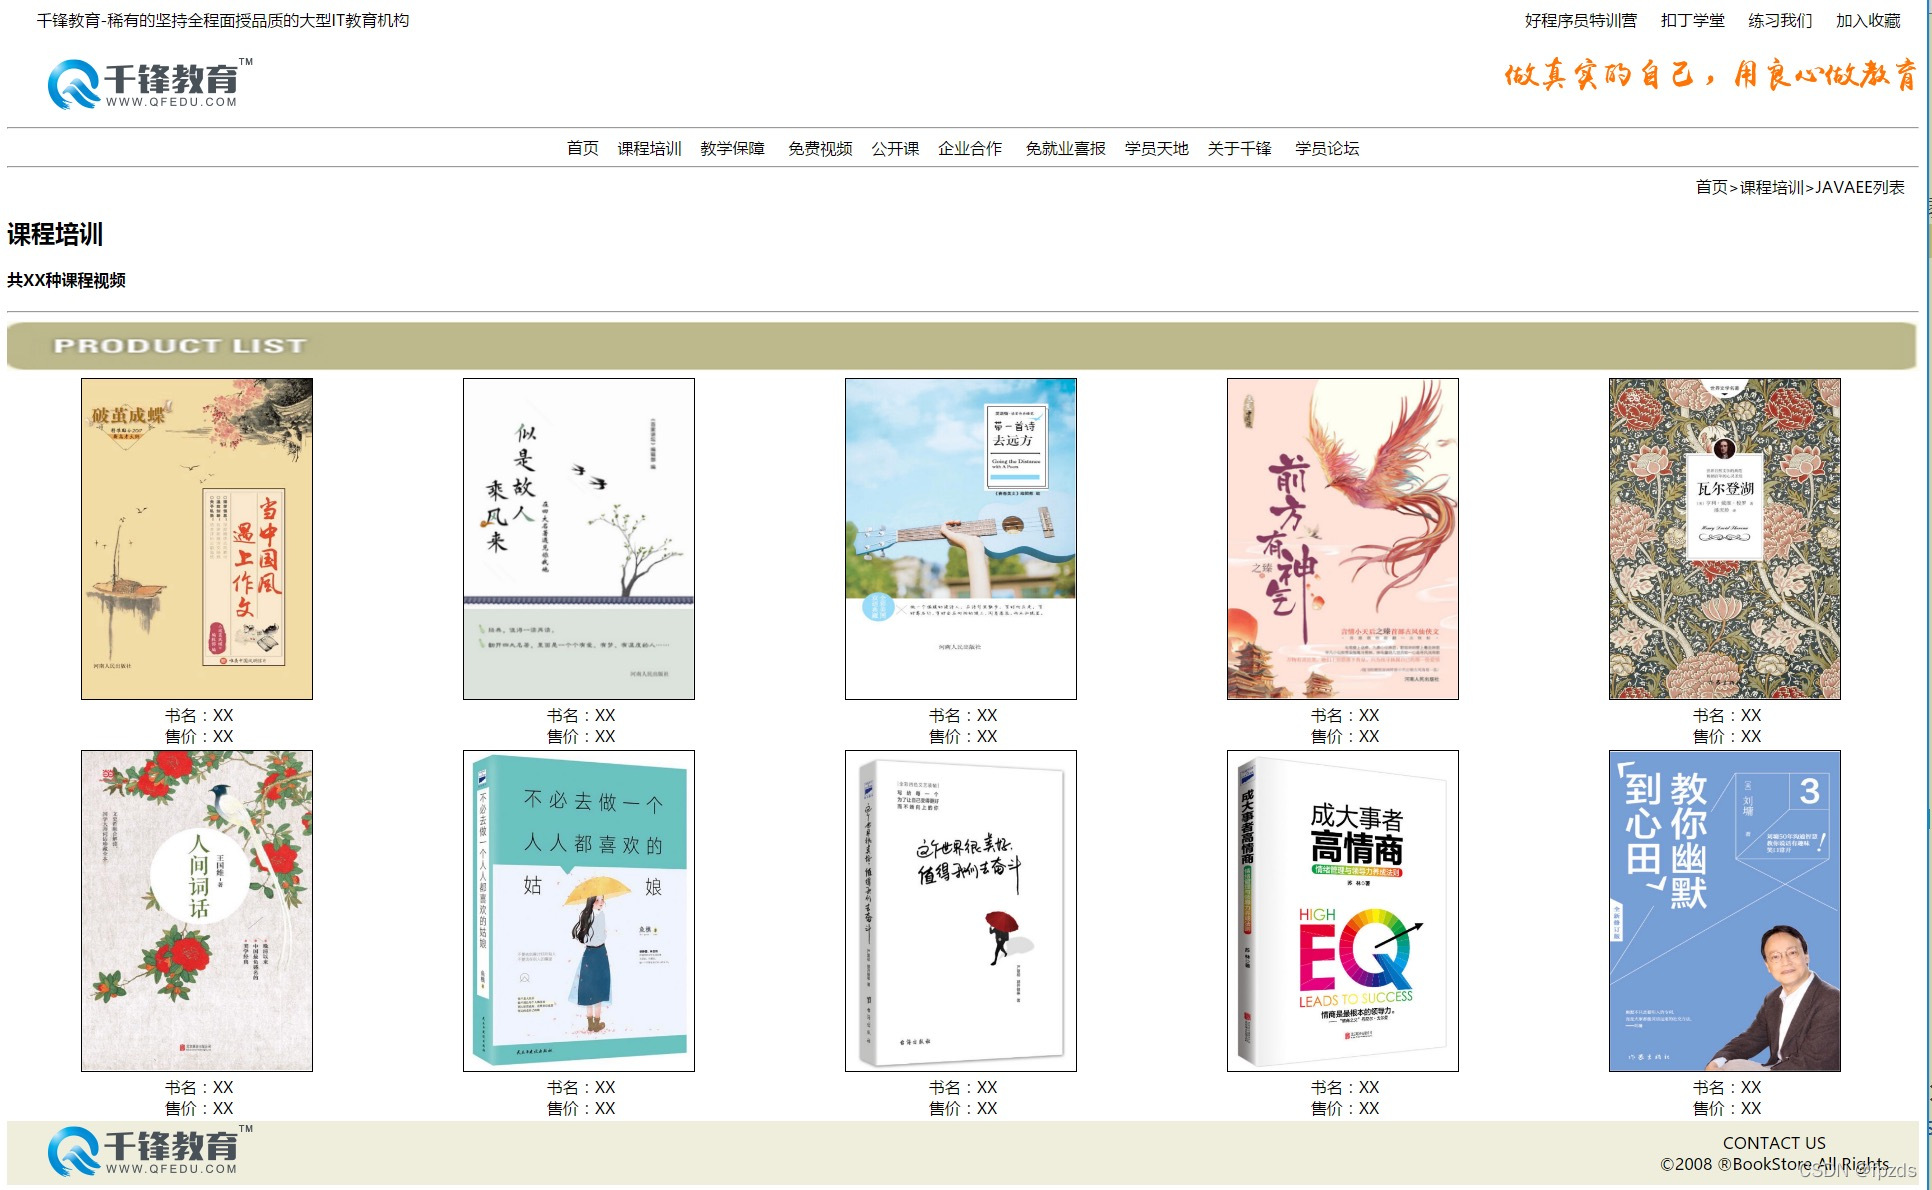This screenshot has height=1190, width=1932.
Task: Open the 似是故人乘风来 book cover
Action: coord(579,539)
